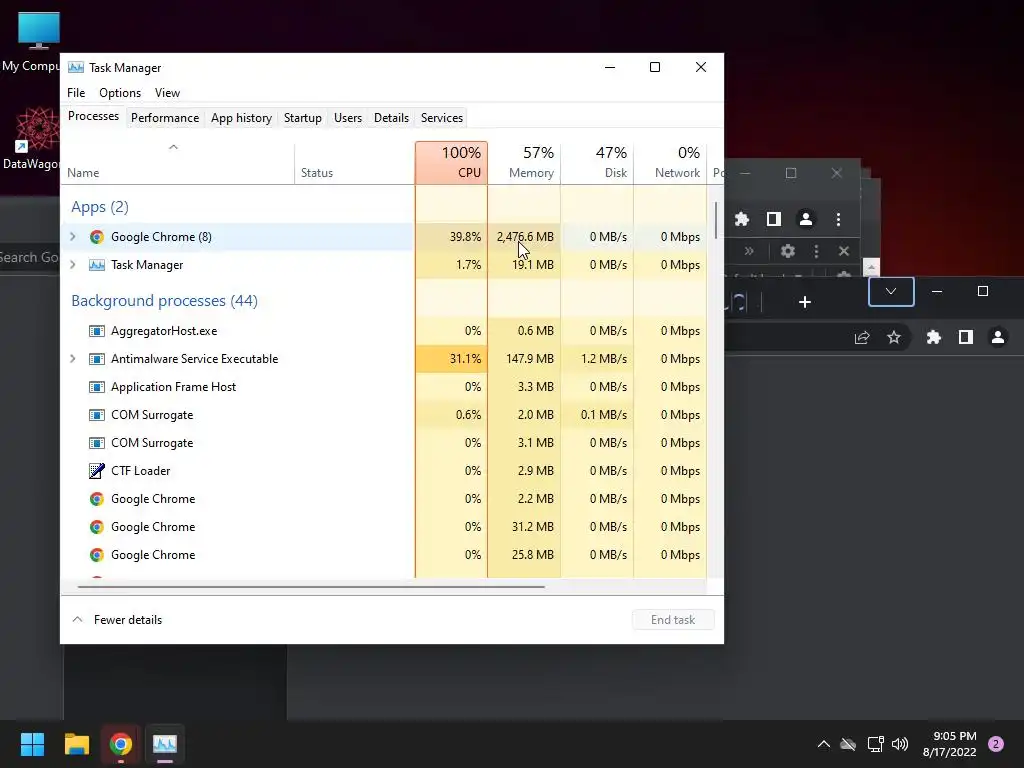Screen dimensions: 1024x768
Task: Expand Antimalware Service Executable row
Action: pos(72,359)
